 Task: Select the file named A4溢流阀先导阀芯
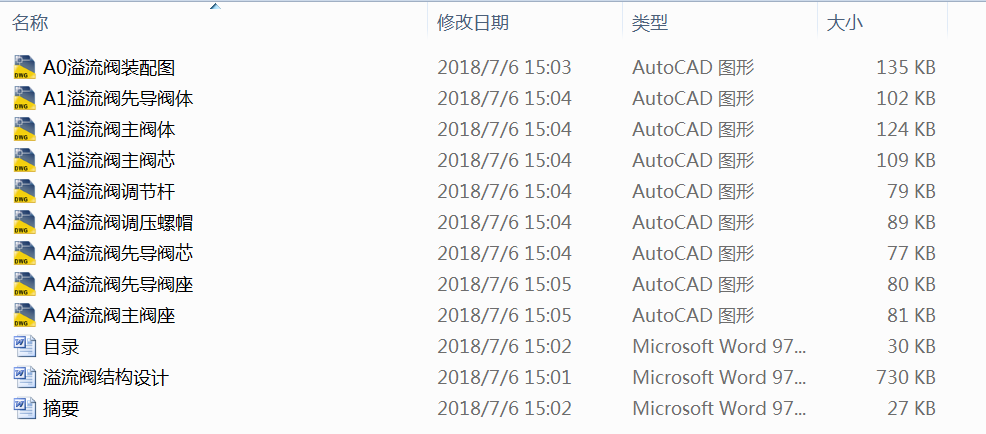click(118, 253)
